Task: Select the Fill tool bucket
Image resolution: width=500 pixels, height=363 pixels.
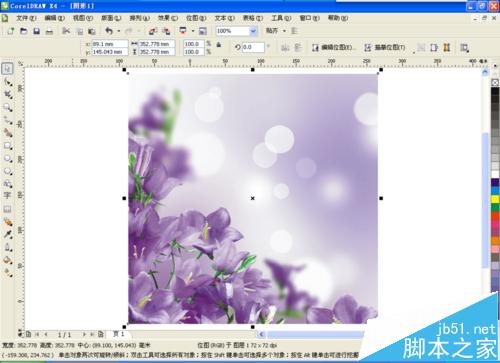Action: (x=7, y=260)
